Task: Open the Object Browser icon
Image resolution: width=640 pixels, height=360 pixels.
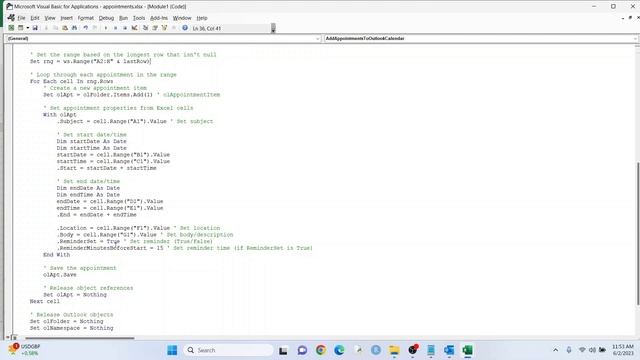Action: tap(164, 28)
